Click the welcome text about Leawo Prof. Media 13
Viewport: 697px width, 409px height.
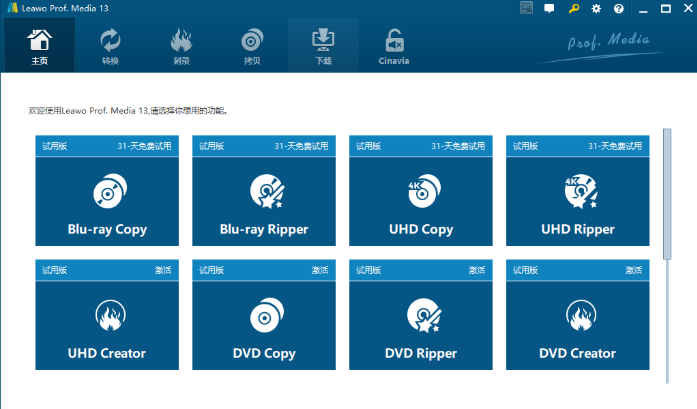128,111
